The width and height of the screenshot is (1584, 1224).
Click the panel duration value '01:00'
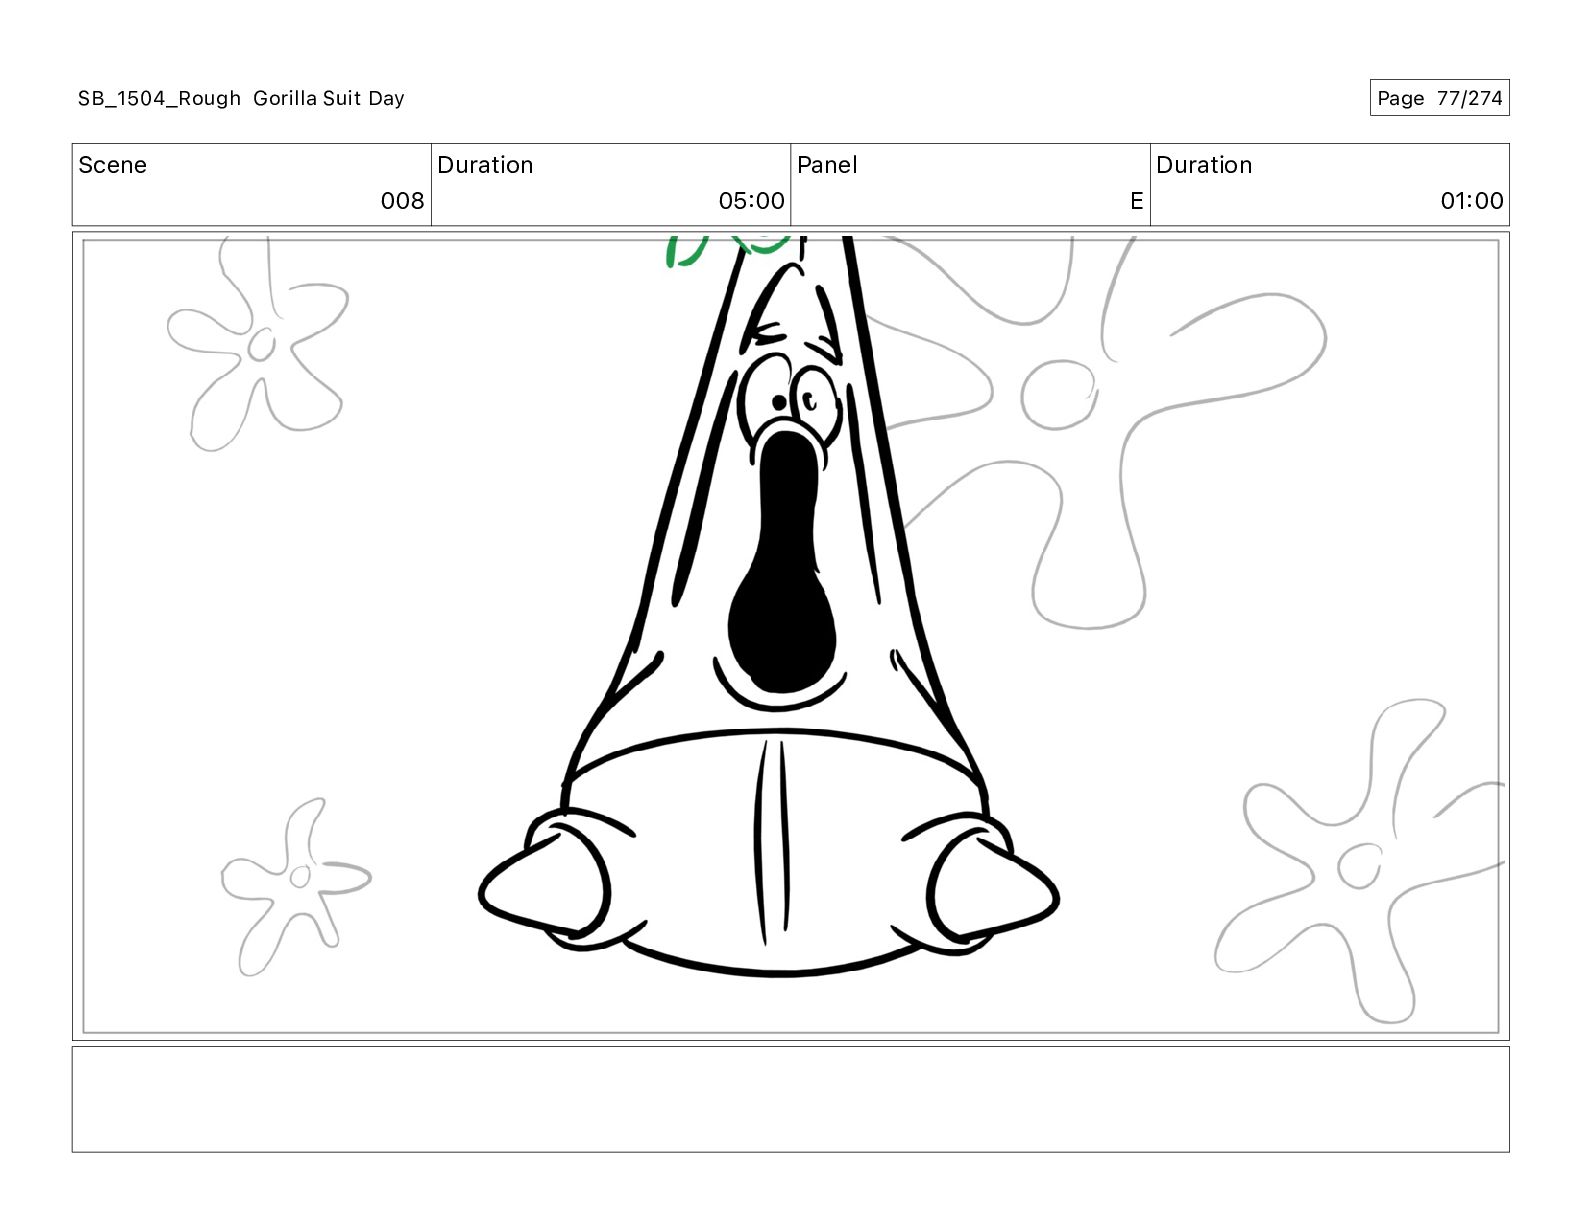pyautogui.click(x=1471, y=201)
